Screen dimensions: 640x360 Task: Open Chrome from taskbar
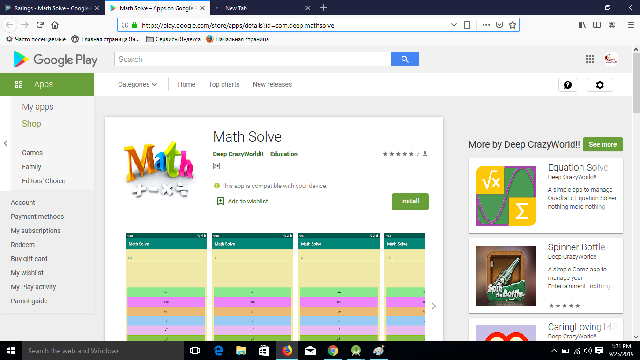click(x=333, y=351)
